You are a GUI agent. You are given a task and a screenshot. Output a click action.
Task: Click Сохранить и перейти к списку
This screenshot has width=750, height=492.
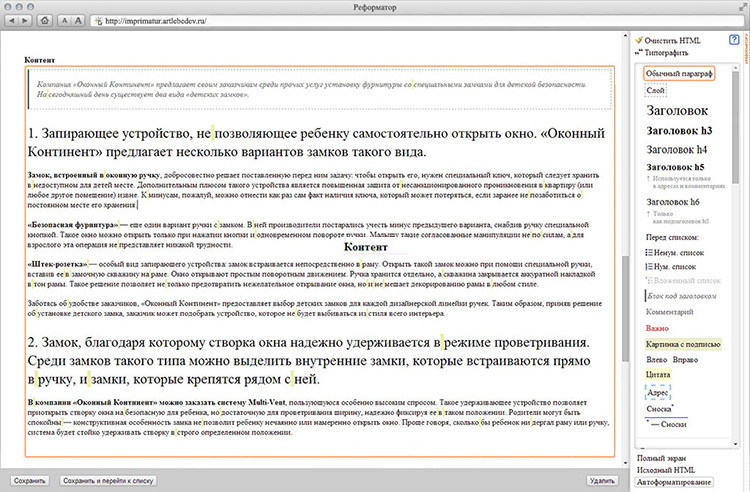(x=108, y=481)
